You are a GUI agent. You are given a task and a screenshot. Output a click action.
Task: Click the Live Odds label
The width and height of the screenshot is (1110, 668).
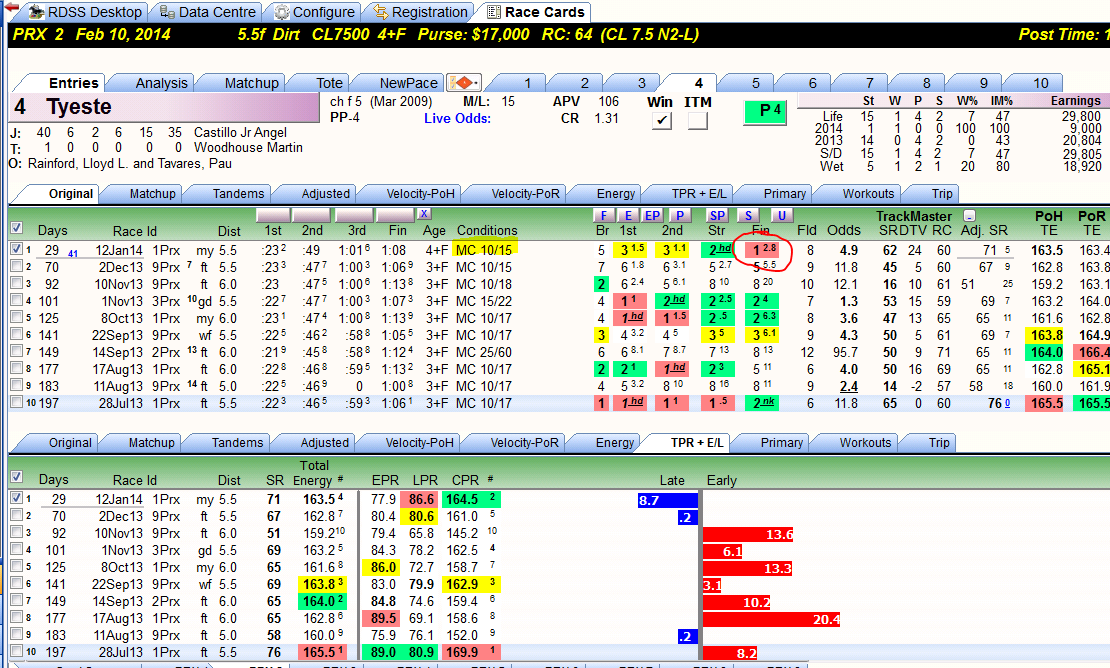457,119
